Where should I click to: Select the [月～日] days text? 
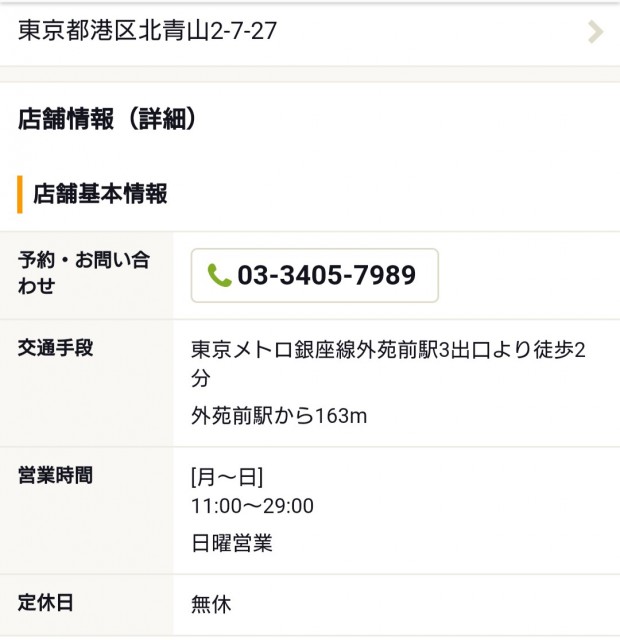pyautogui.click(x=227, y=476)
